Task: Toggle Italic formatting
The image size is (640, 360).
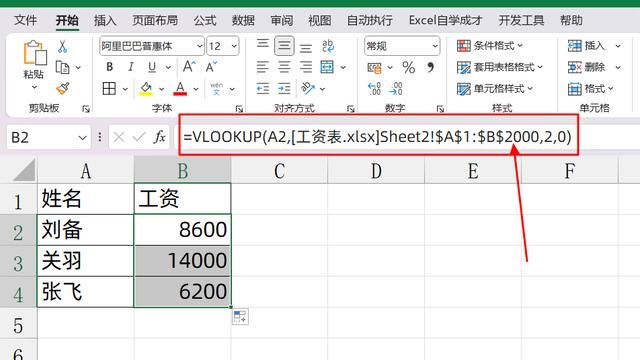Action: tap(131, 67)
